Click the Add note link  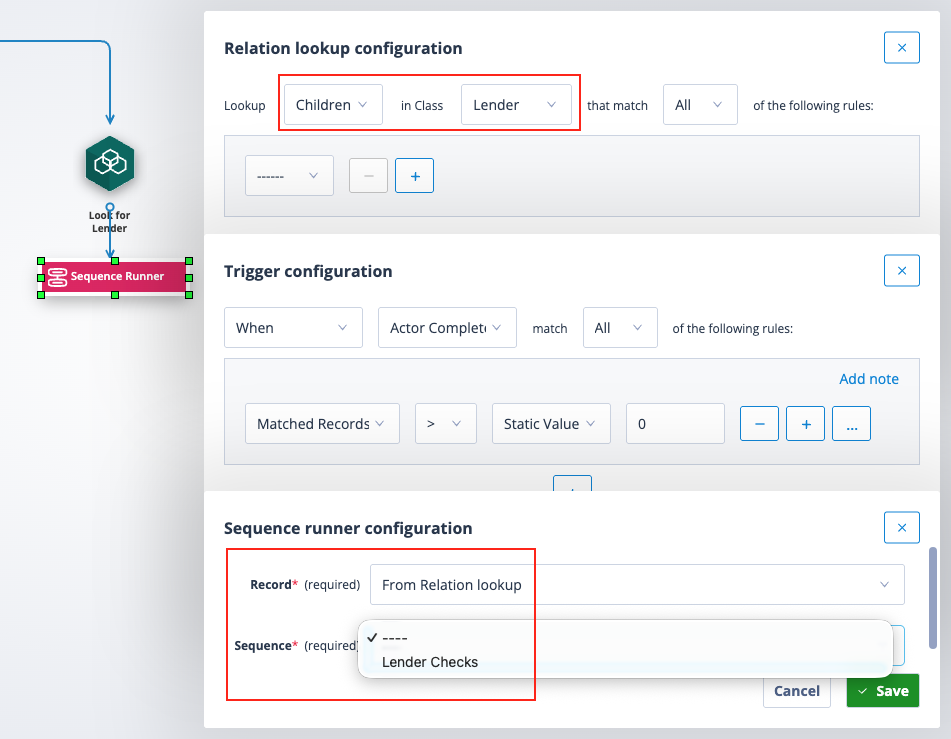pos(869,379)
